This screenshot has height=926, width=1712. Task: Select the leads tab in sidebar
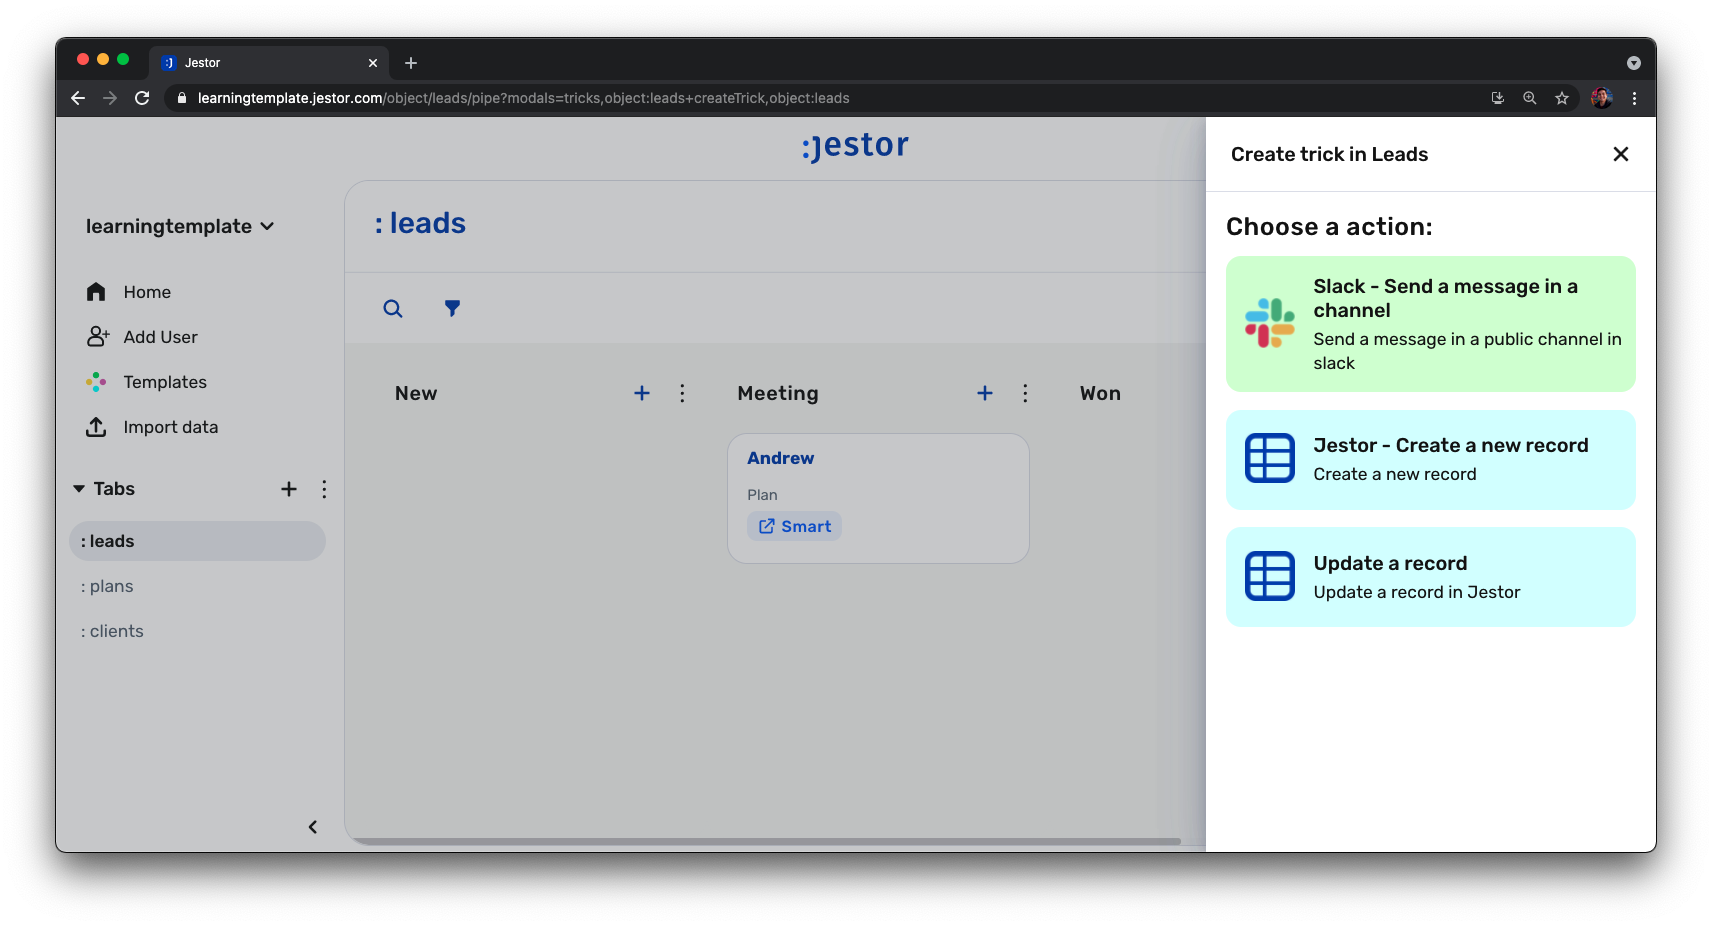197,541
